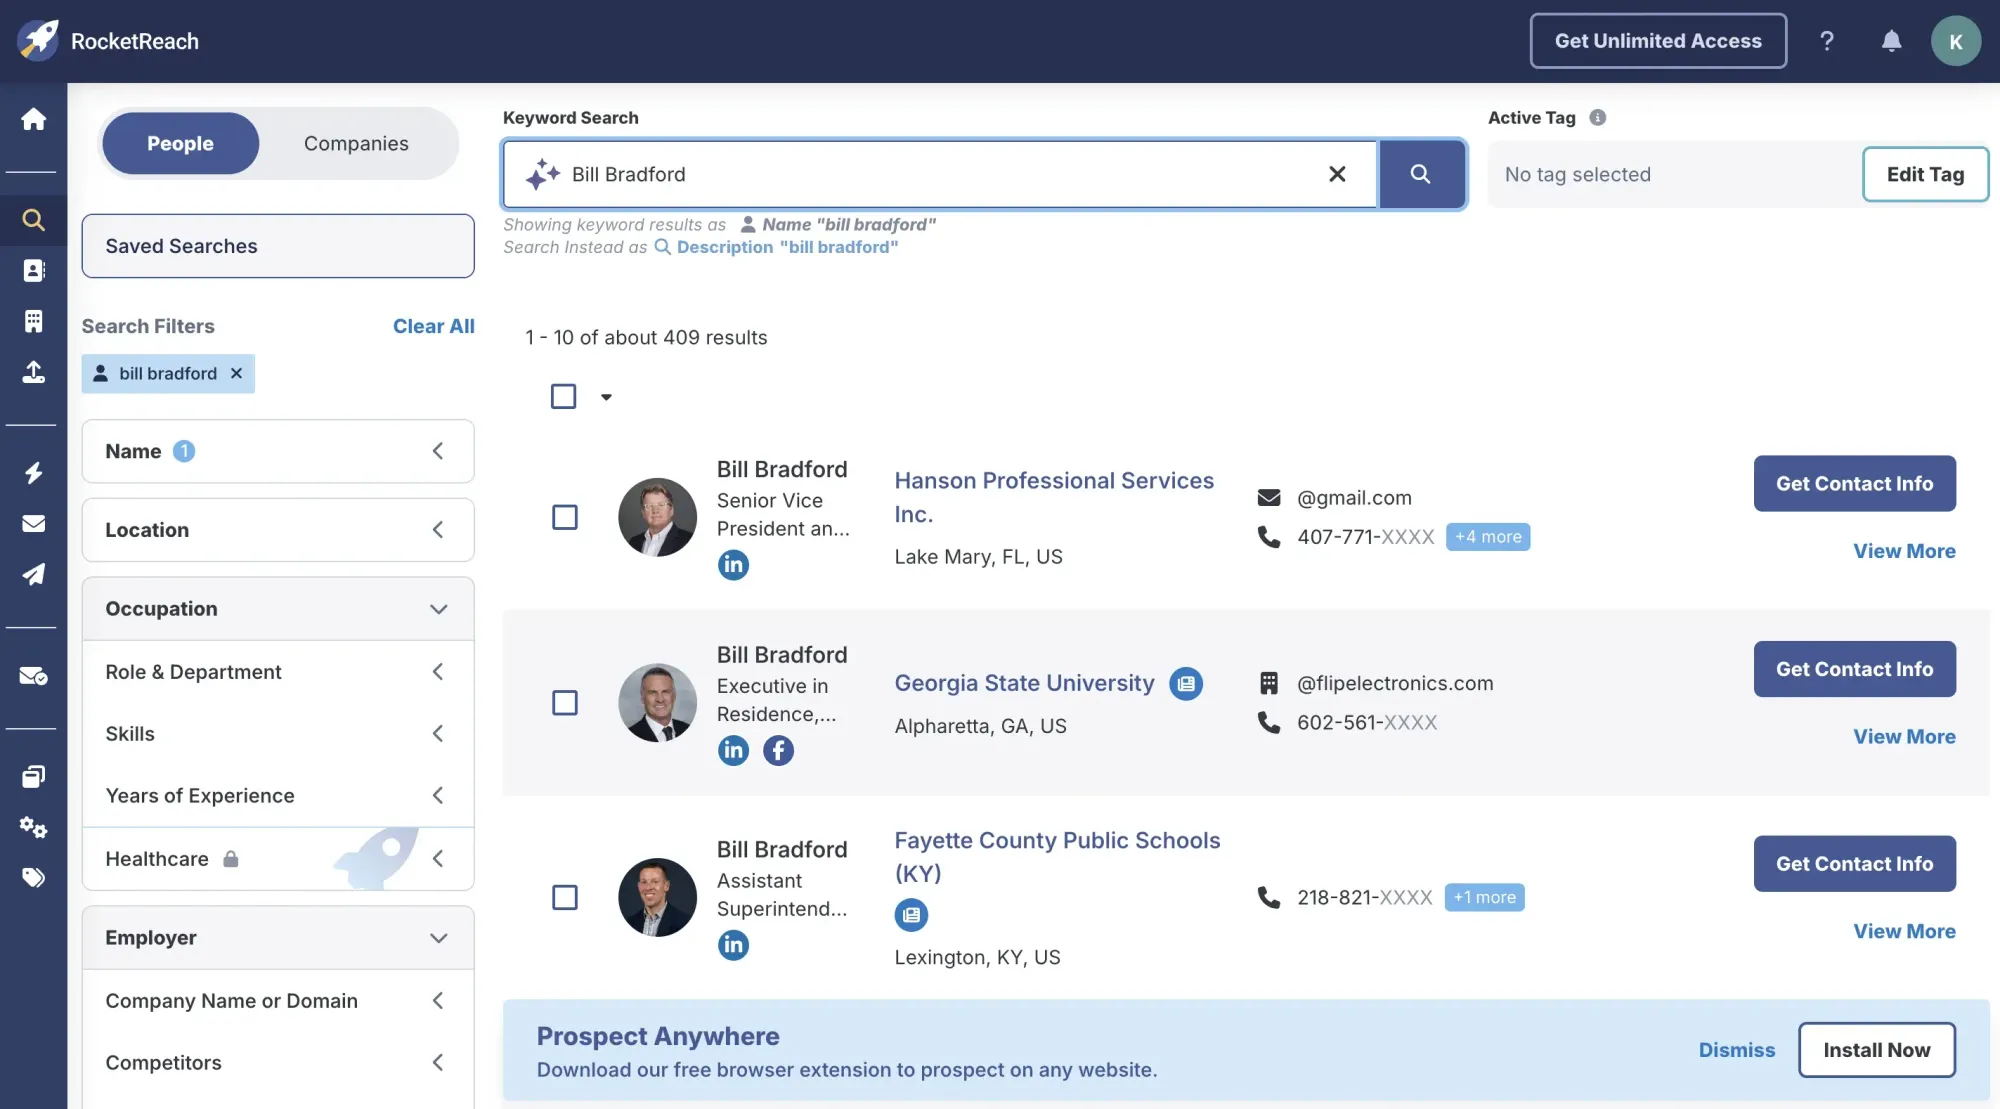Viewport: 2000px width, 1109px height.
Task: View More for Lake Mary result
Action: point(1904,551)
